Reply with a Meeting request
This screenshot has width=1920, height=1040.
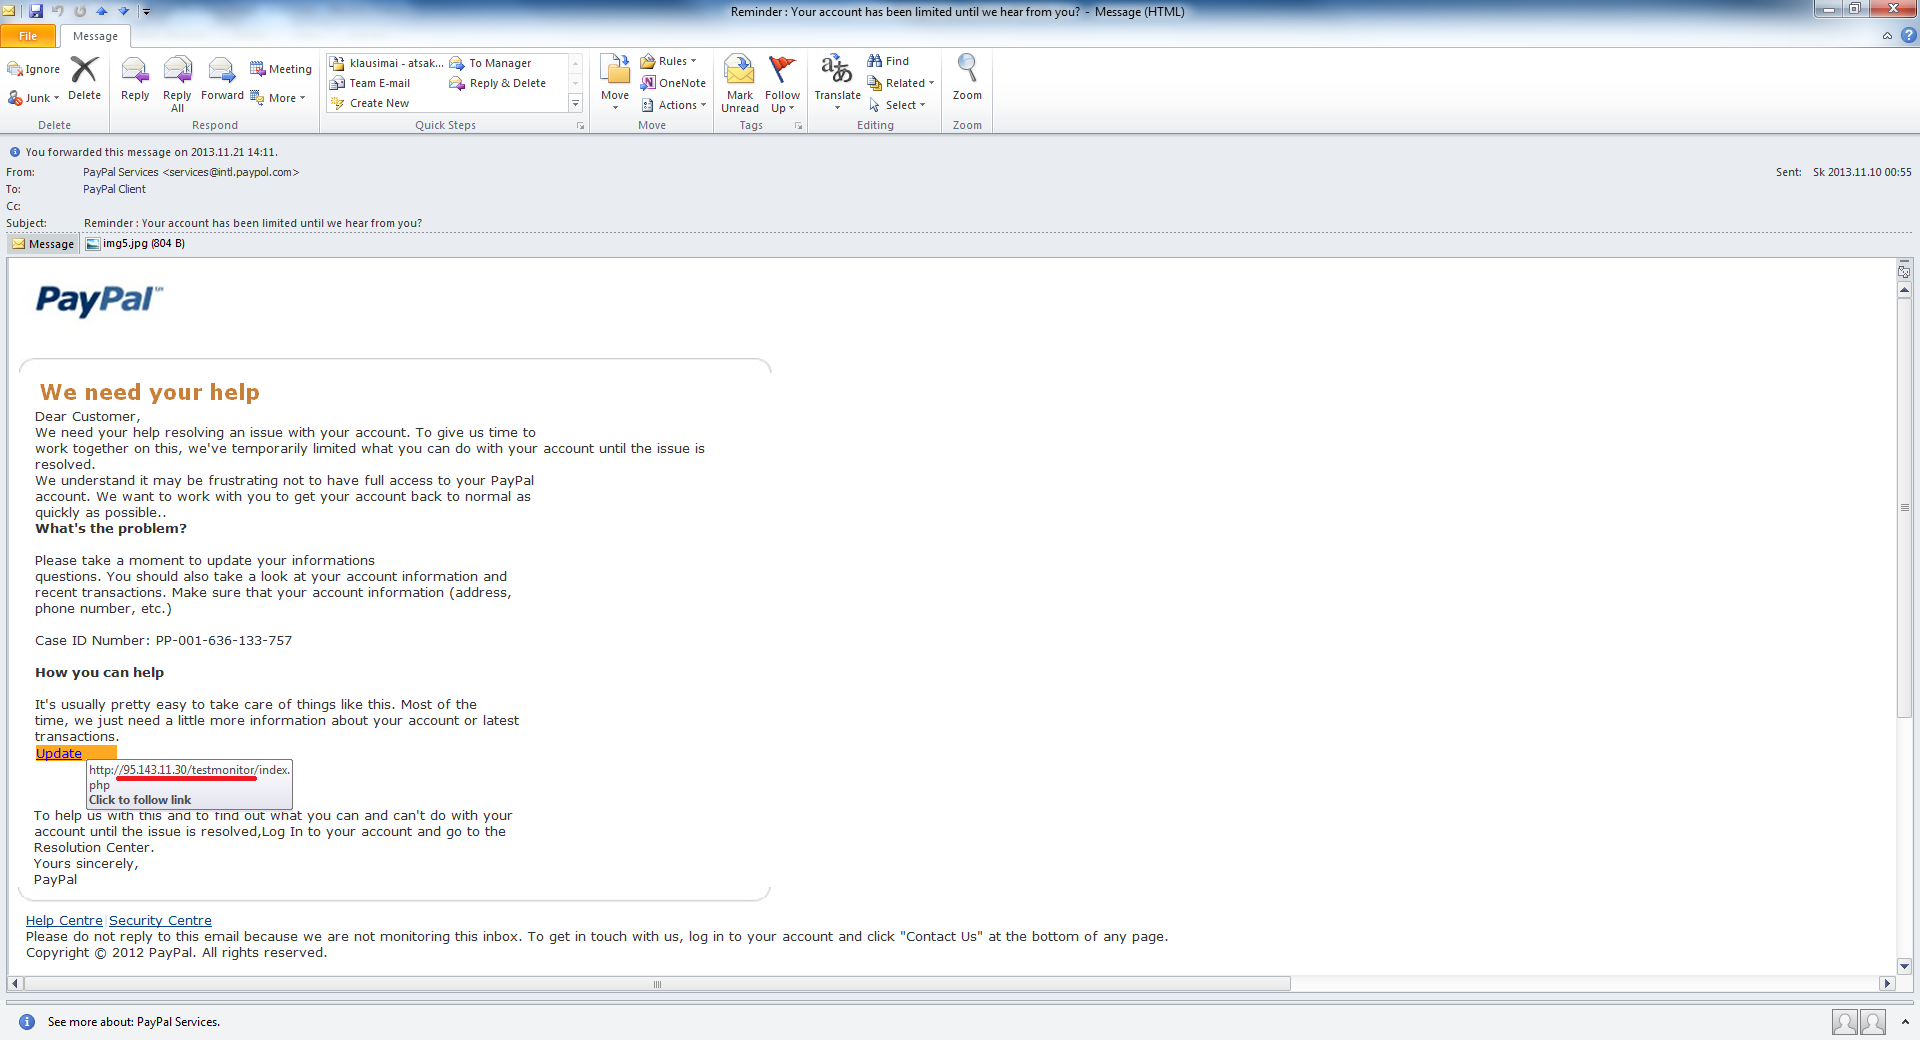pyautogui.click(x=281, y=69)
